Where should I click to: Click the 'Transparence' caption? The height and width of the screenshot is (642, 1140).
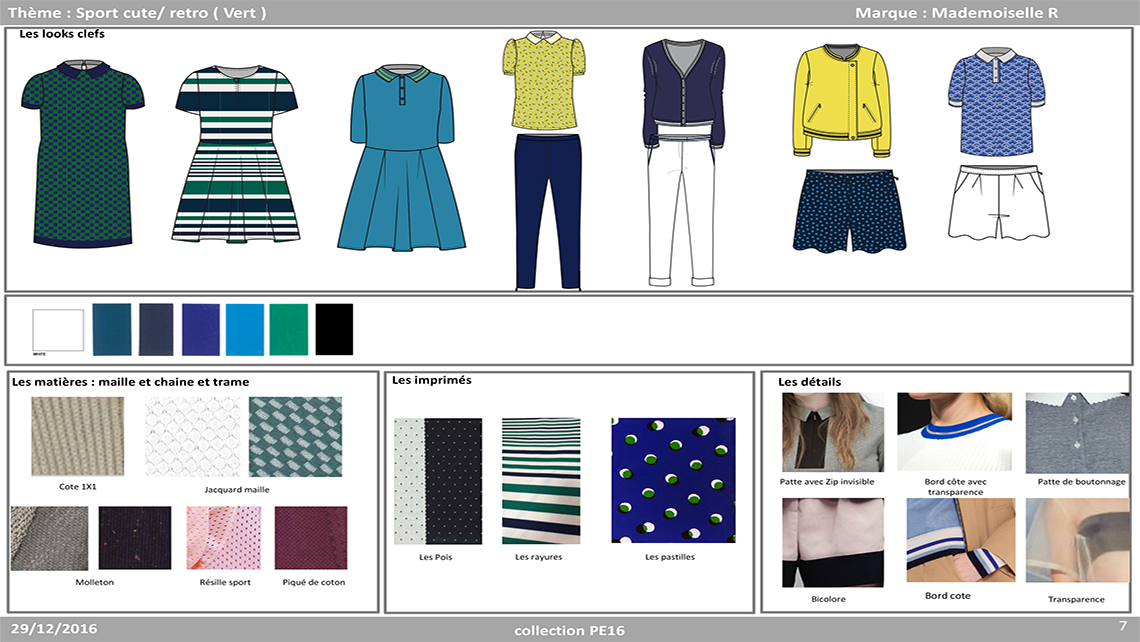pyautogui.click(x=1076, y=599)
